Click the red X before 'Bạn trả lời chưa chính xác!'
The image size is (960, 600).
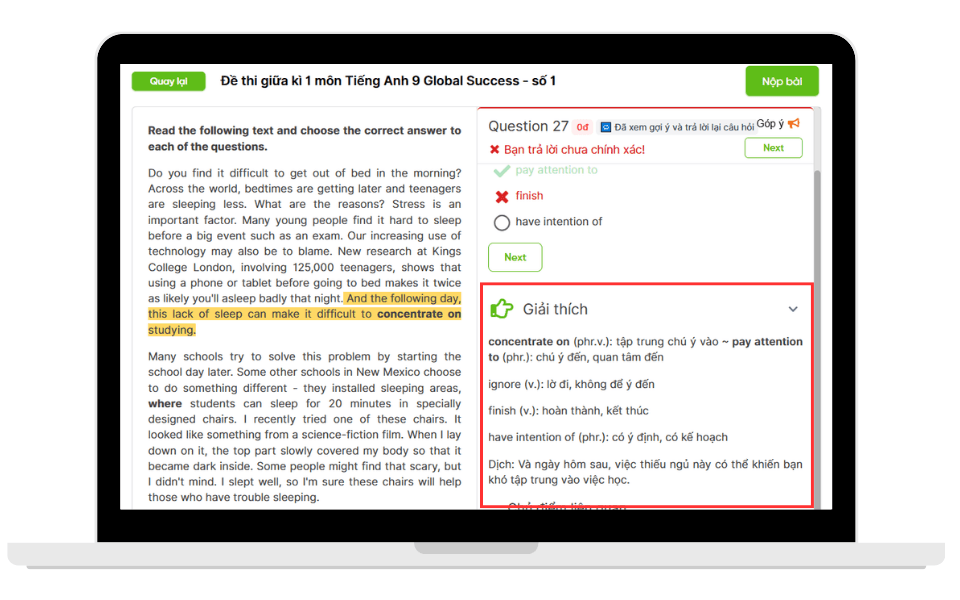pyautogui.click(x=495, y=149)
